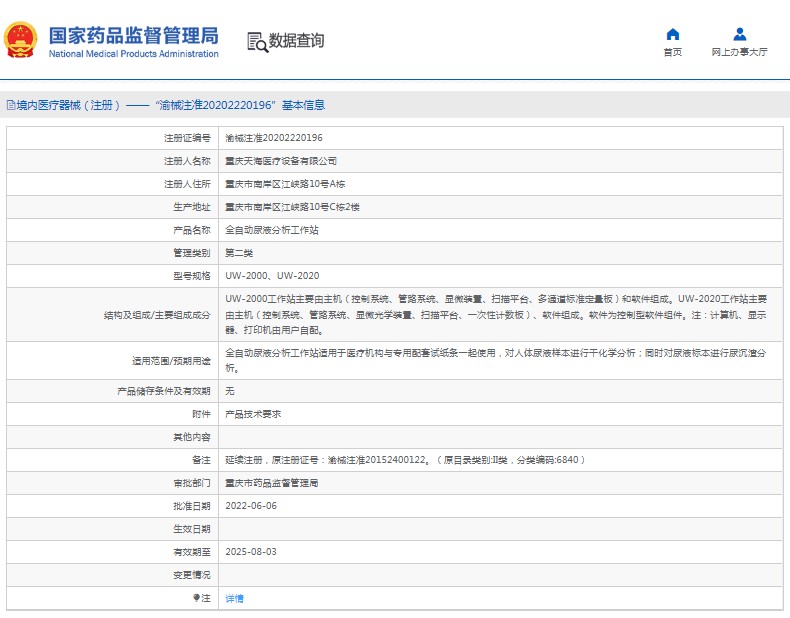Image resolution: width=790 pixels, height=618 pixels.
Task: Click the 数据查询 heading
Action: 296,41
